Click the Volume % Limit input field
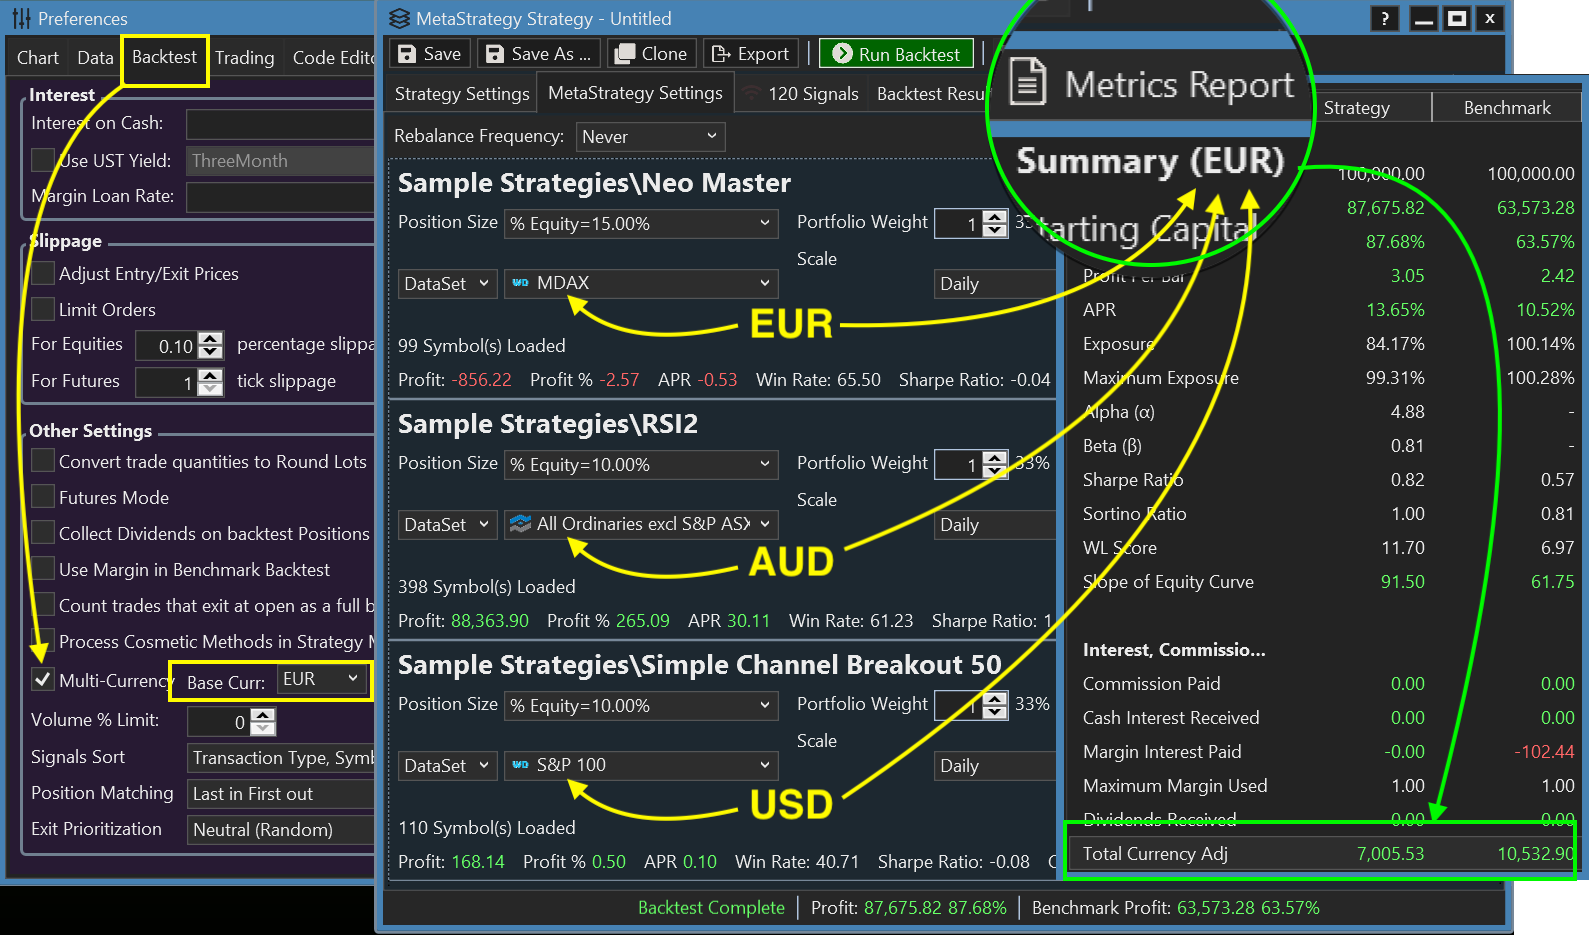Screen dimensions: 1590x935 219,721
